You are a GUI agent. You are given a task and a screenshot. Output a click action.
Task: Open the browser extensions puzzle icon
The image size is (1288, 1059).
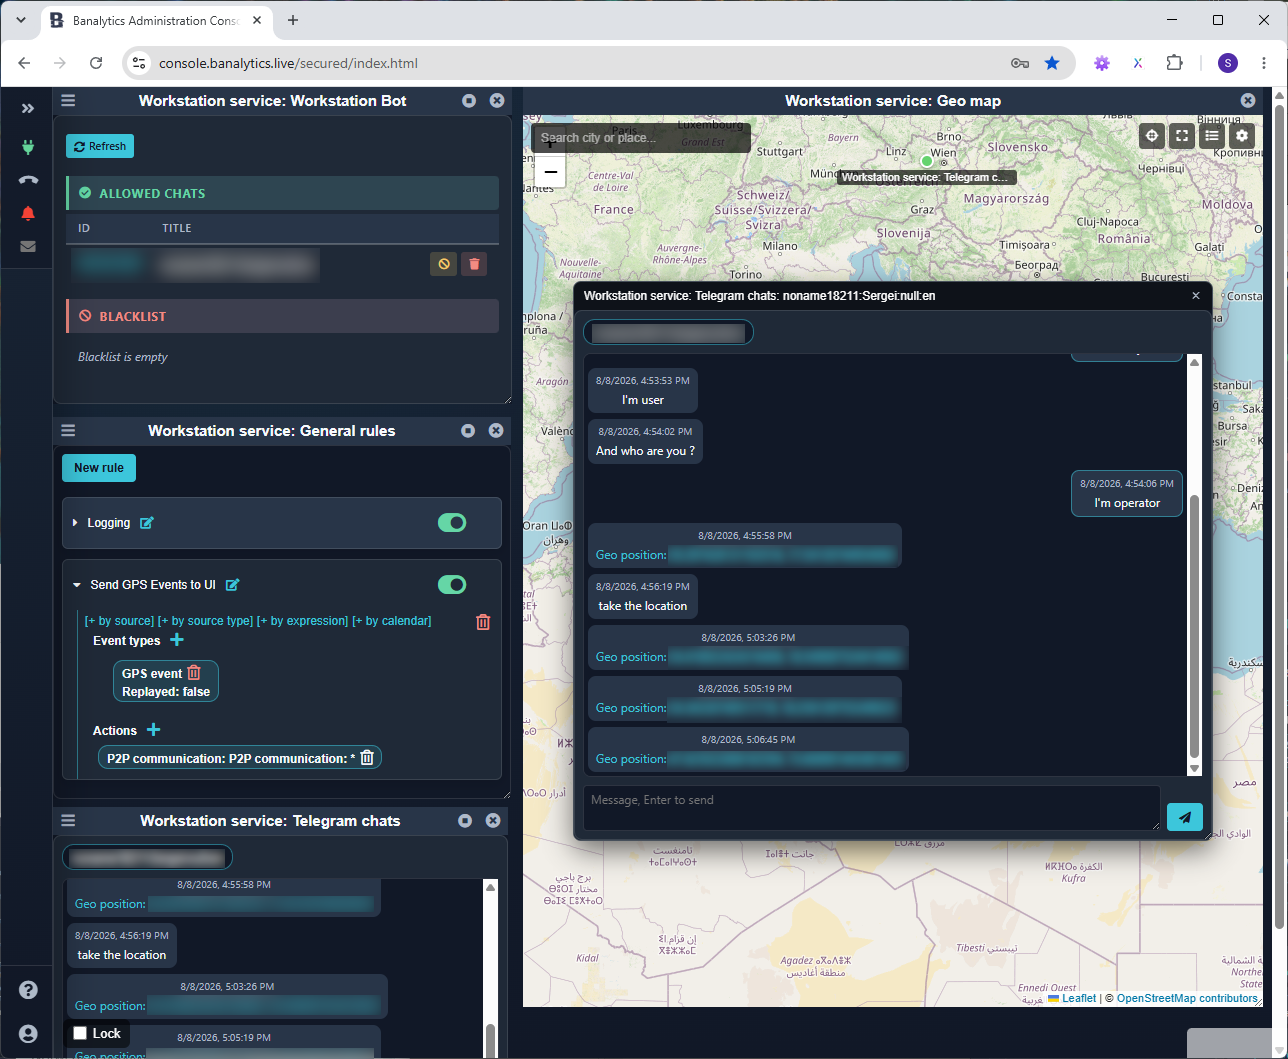tap(1175, 63)
